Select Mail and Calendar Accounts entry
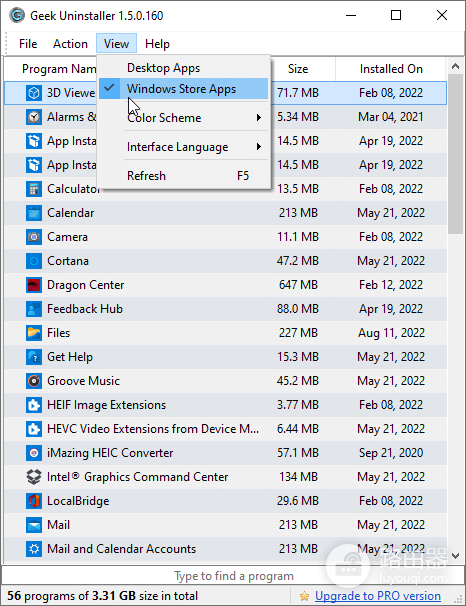The height and width of the screenshot is (606, 466). (226, 549)
